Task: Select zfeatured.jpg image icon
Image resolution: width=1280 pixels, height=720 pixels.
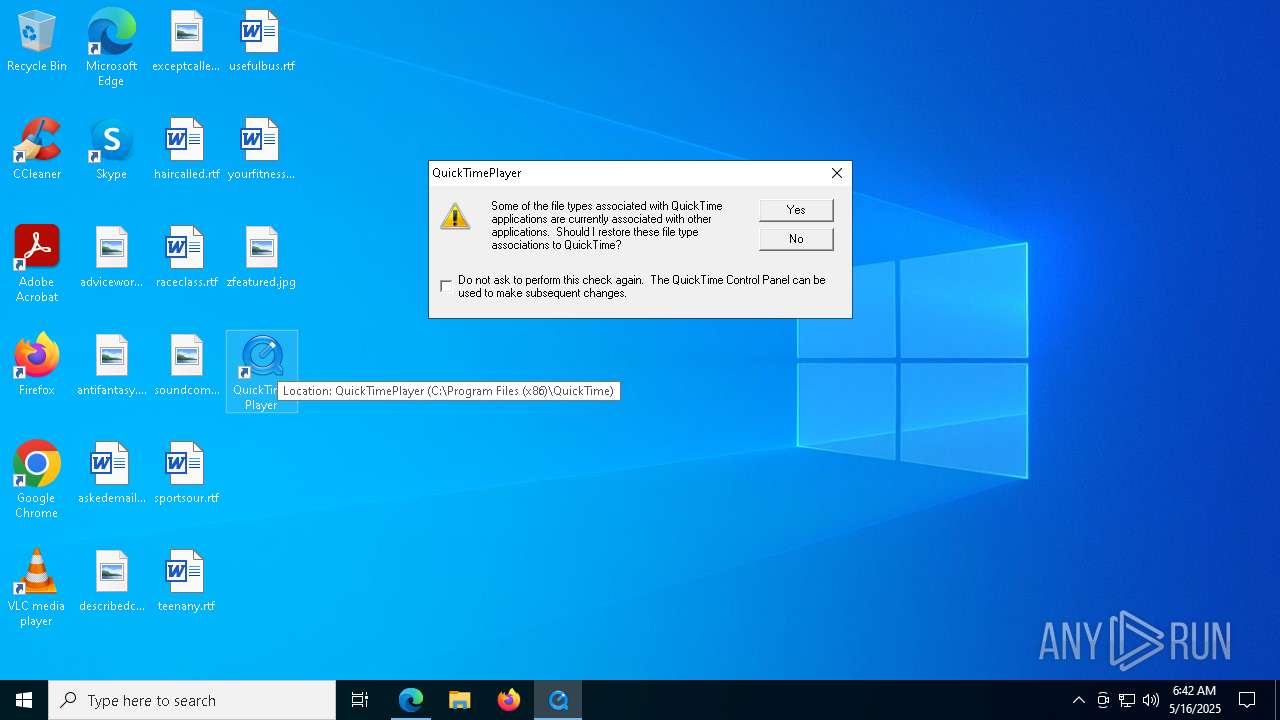Action: (x=261, y=257)
